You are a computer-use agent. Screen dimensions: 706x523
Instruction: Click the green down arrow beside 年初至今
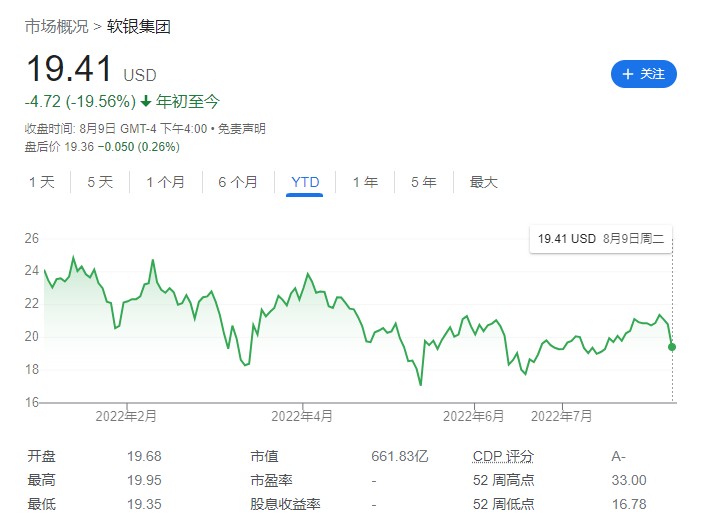[146, 101]
